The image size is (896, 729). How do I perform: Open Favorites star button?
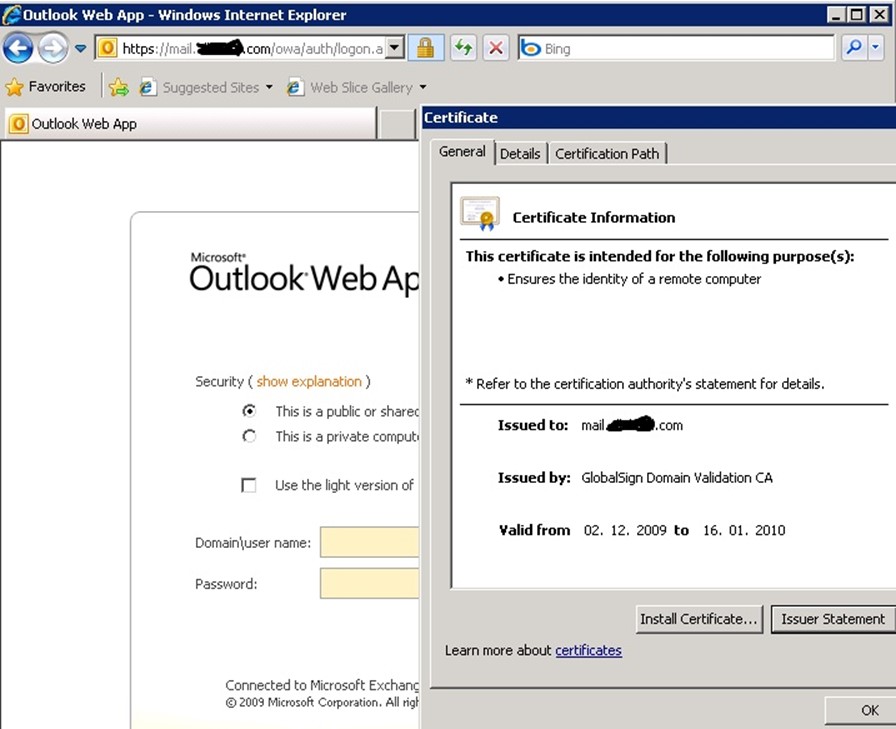click(x=45, y=87)
